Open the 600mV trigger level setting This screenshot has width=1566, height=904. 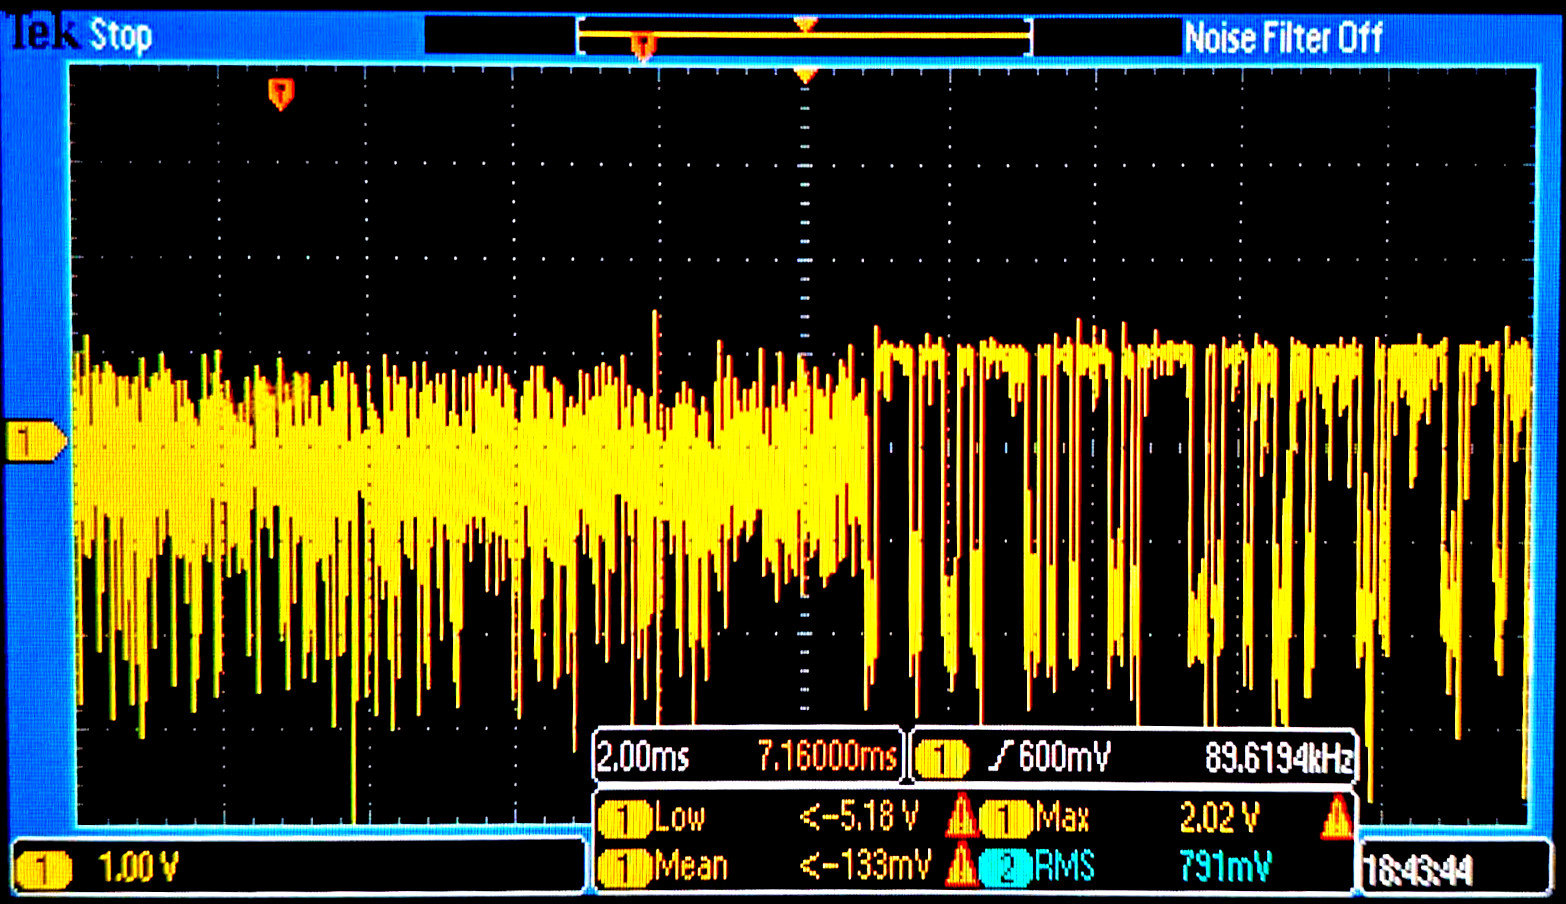[x=1064, y=758]
